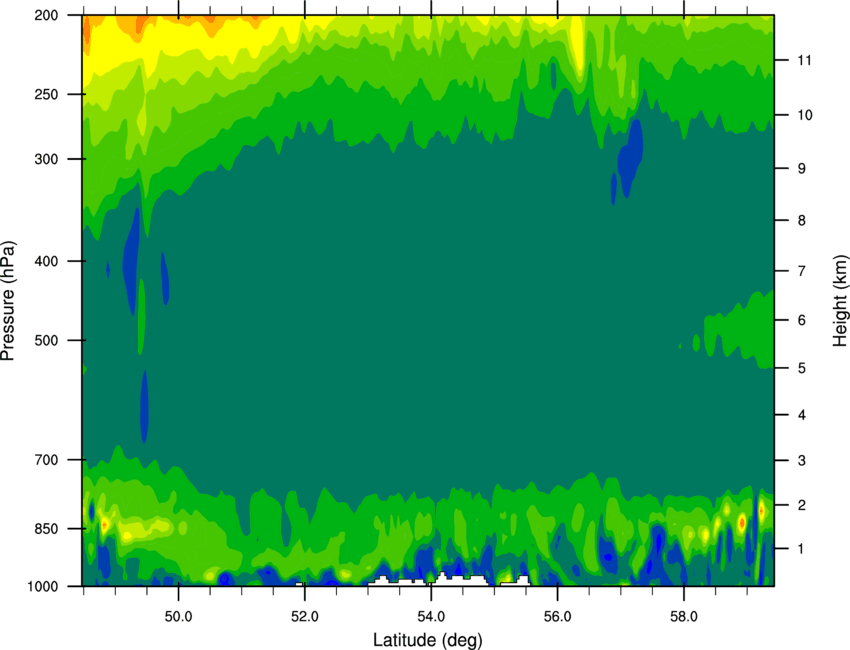Click the 11 km height label
850x650 pixels.
coord(805,60)
